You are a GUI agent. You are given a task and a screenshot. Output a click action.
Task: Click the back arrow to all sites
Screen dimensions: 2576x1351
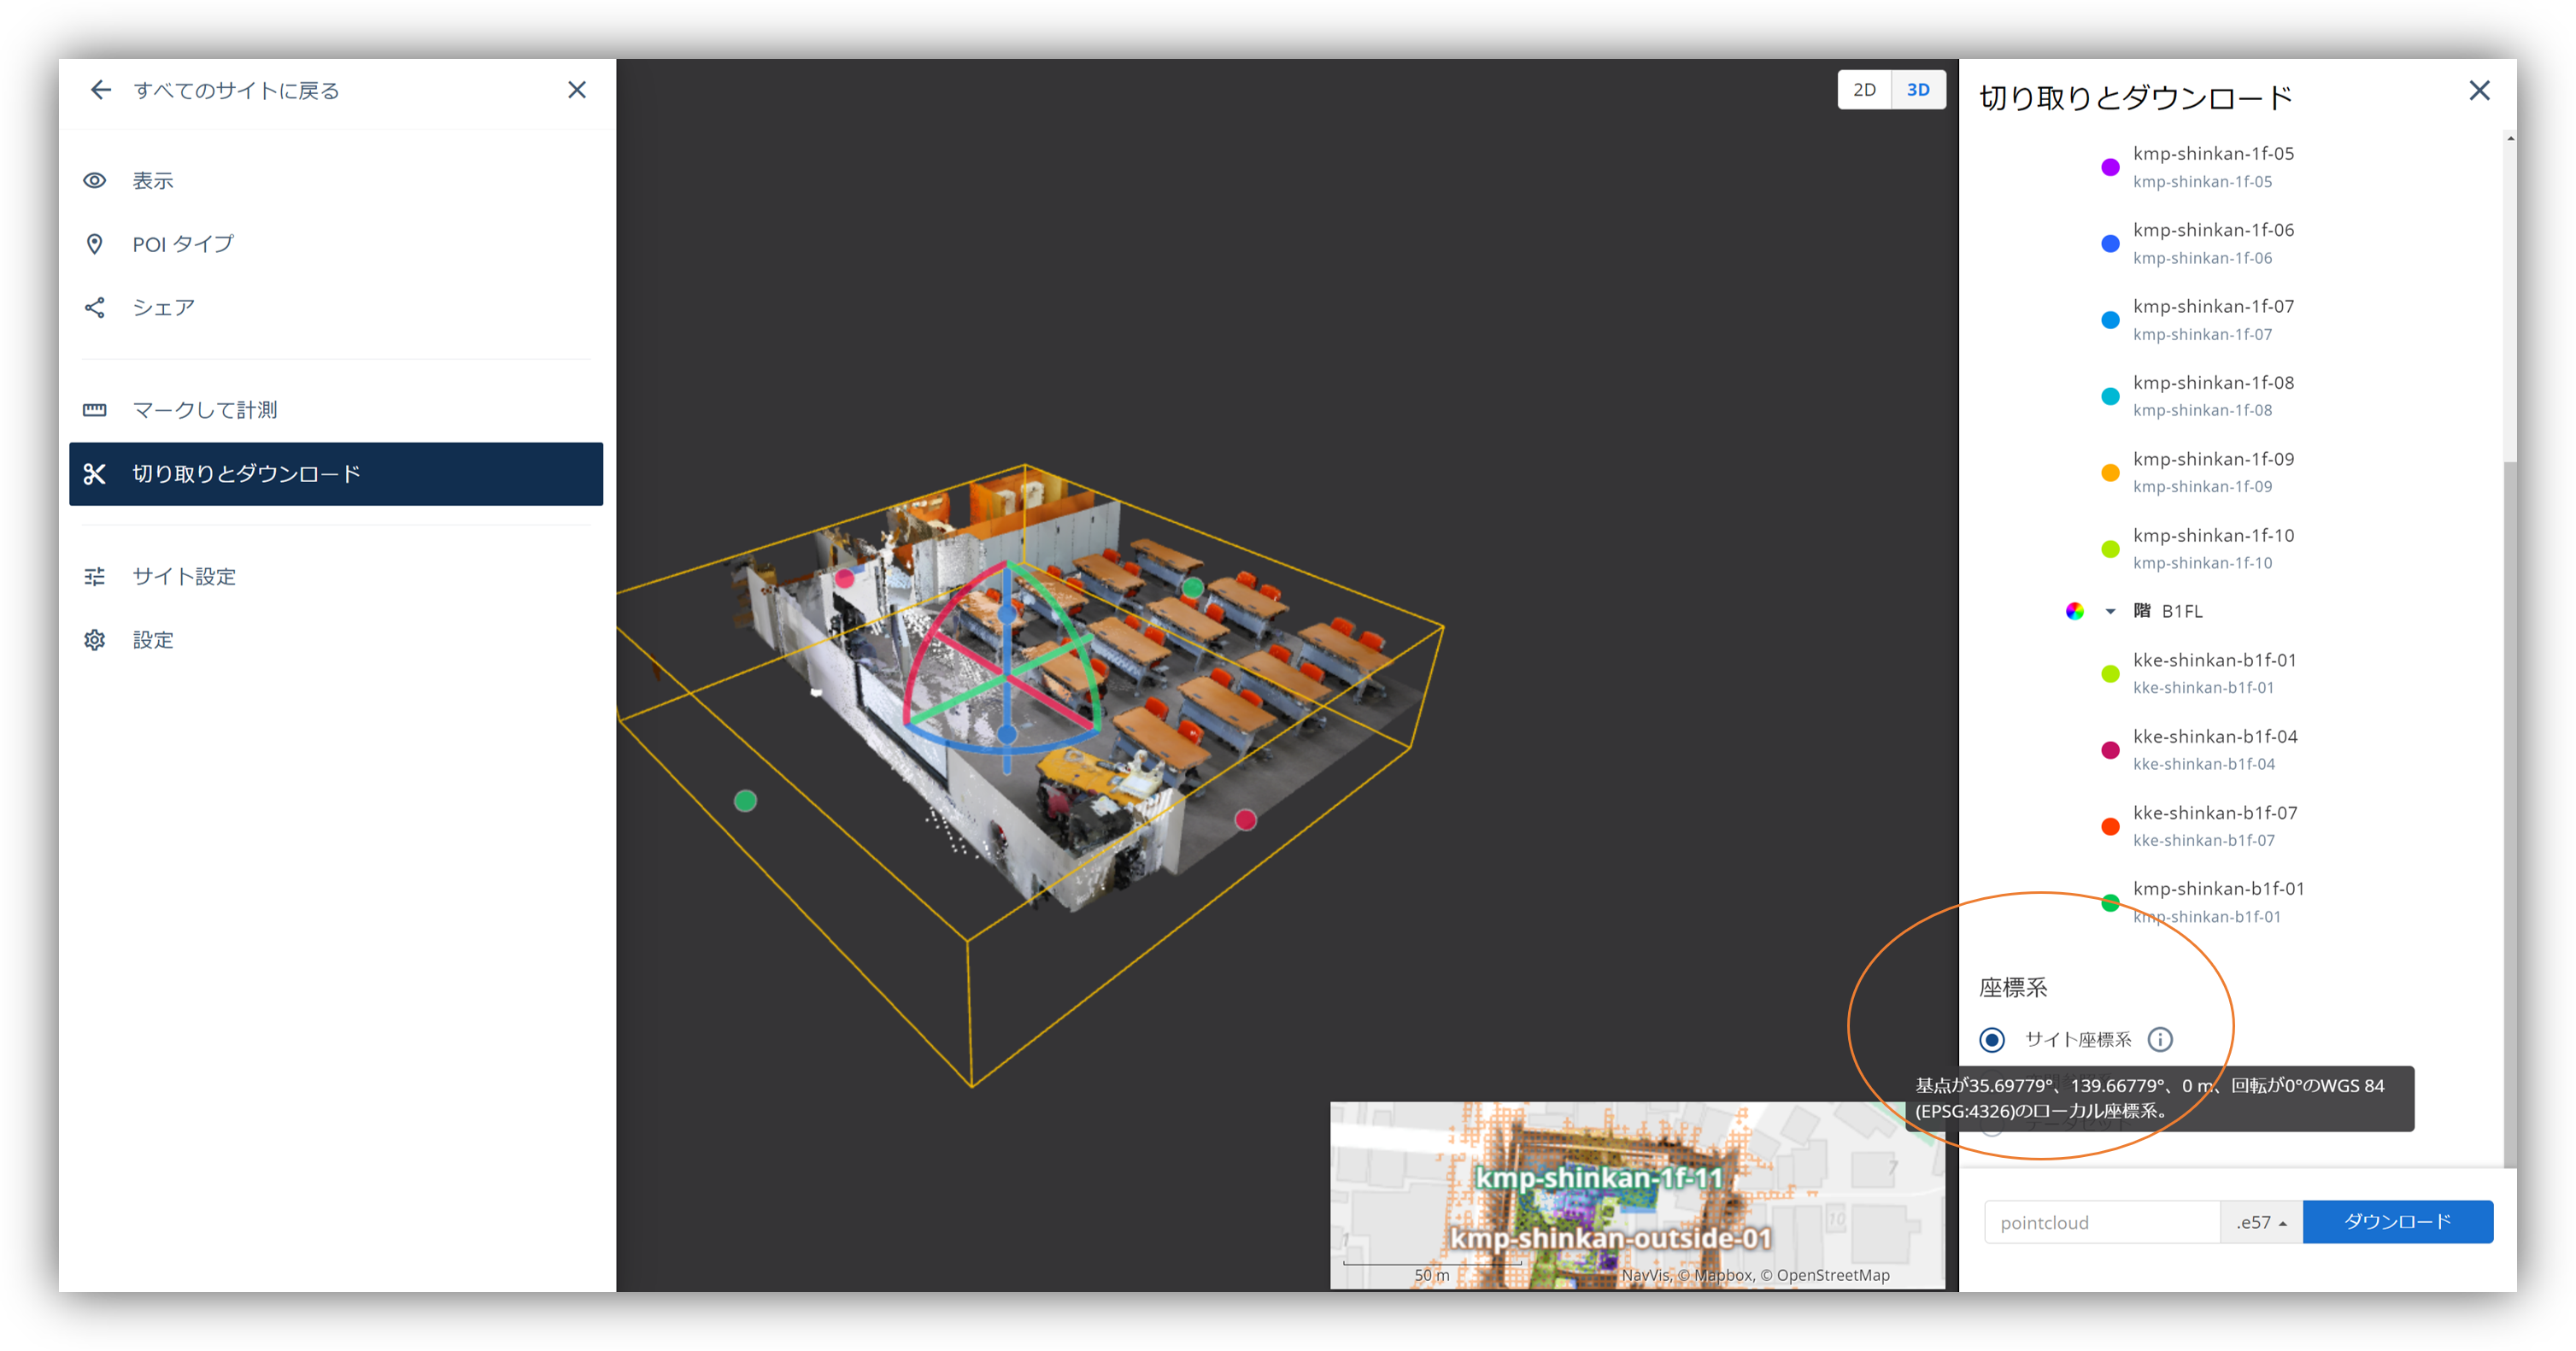point(100,90)
